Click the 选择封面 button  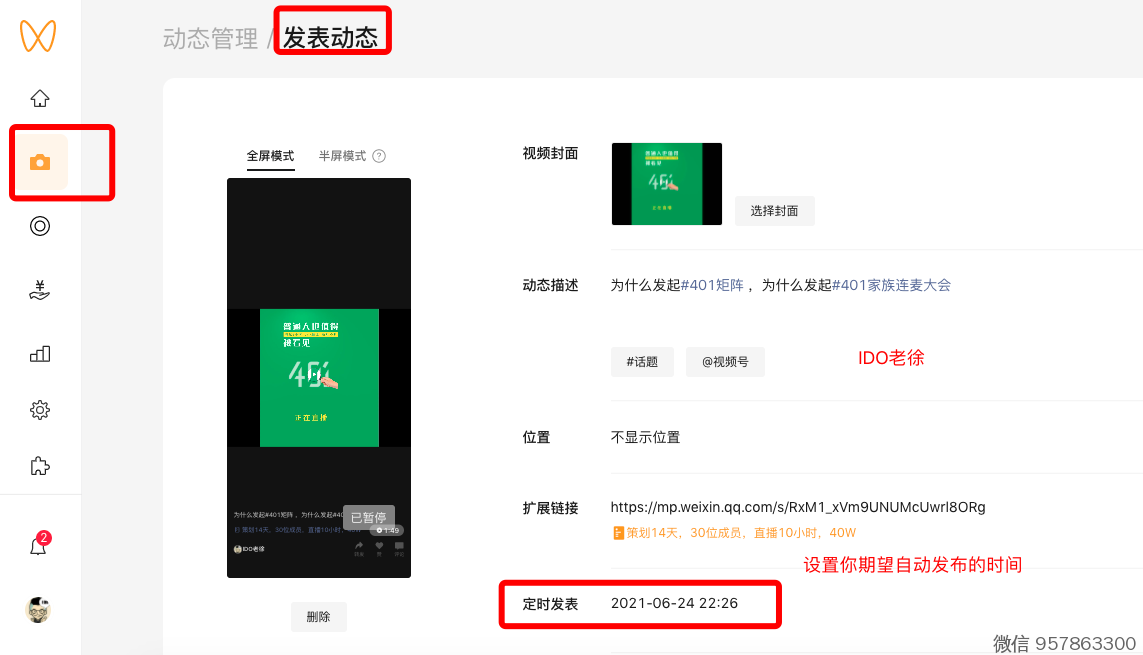click(x=774, y=211)
